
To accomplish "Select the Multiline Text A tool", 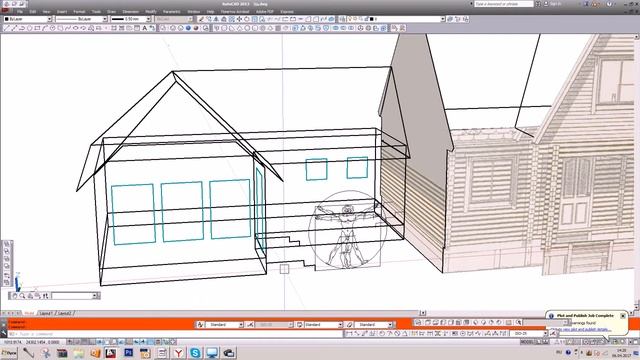I will coord(144,28).
